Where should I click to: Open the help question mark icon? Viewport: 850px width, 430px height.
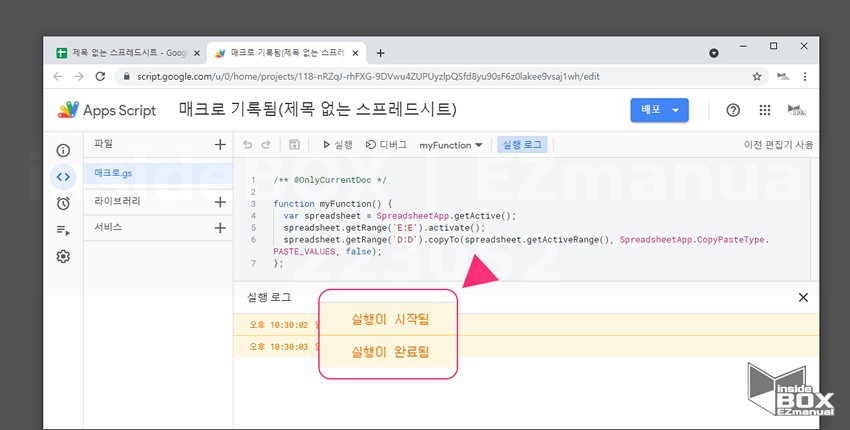tap(733, 110)
